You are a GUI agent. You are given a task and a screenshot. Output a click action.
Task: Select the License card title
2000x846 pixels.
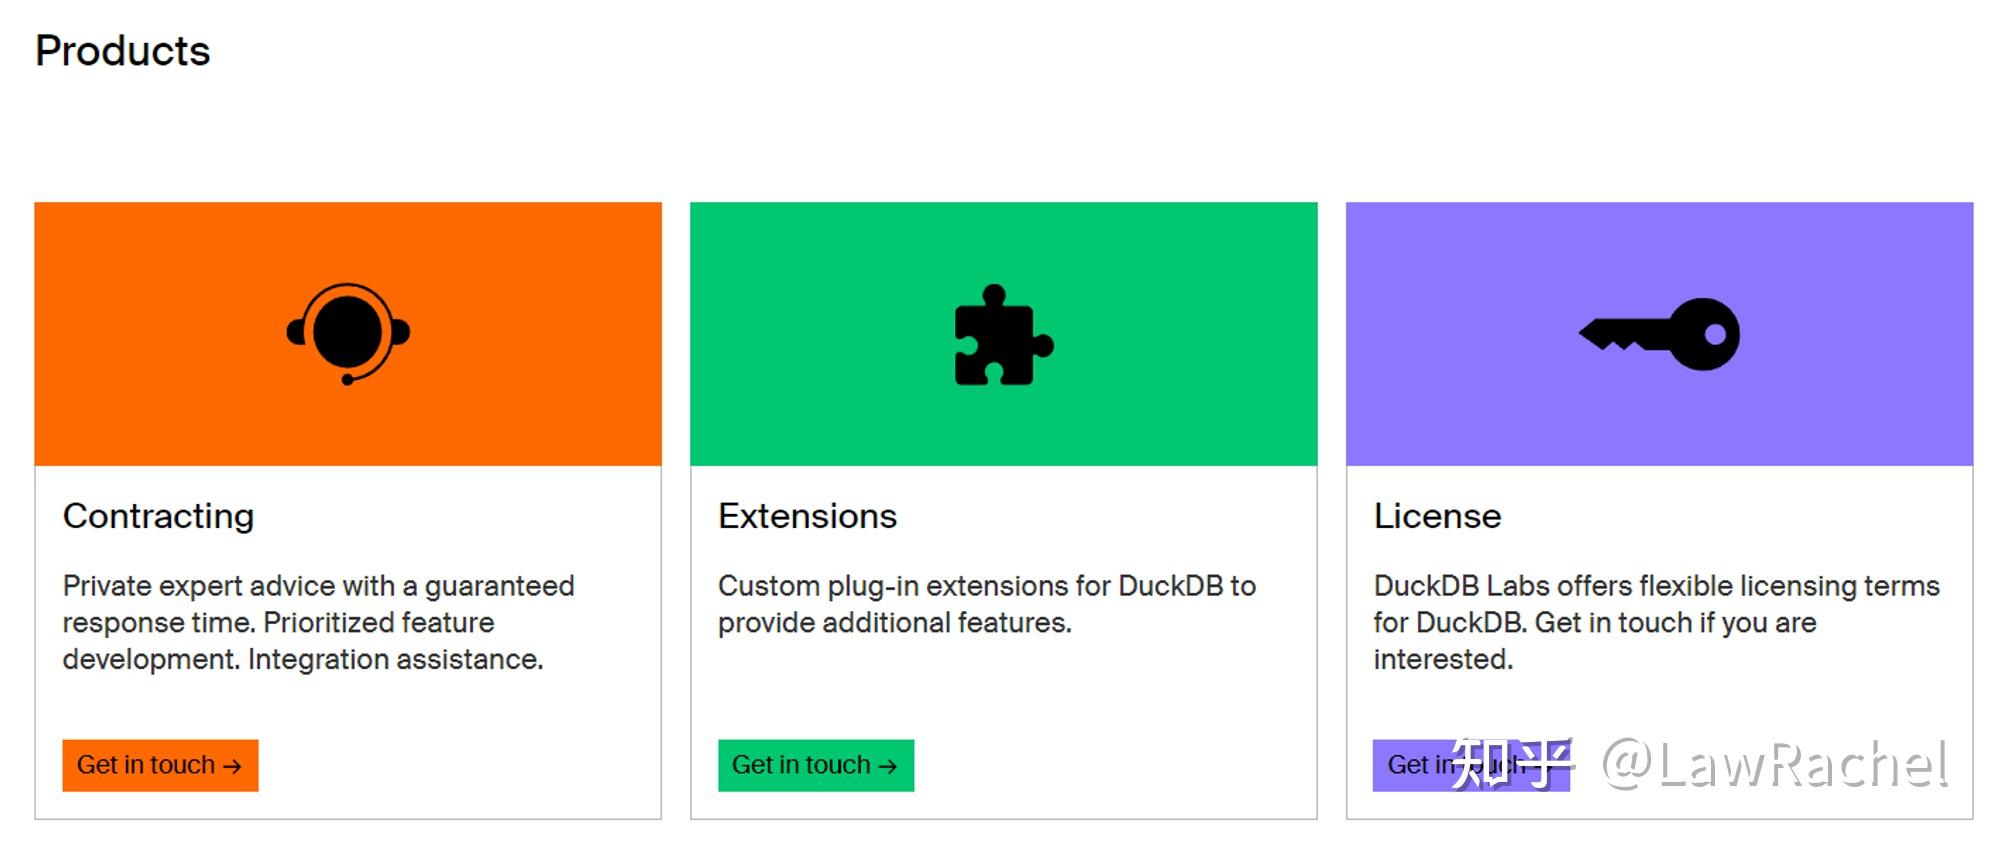1437,516
